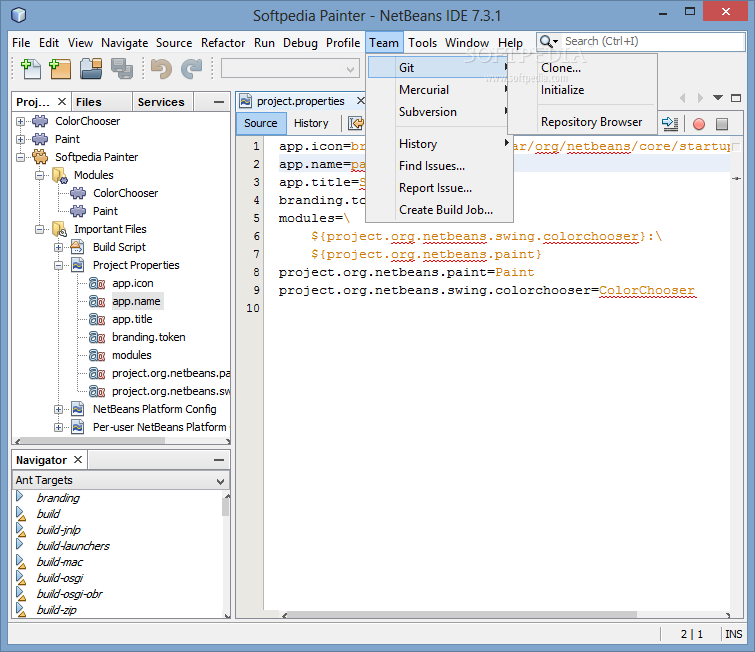Screen dimensions: 755x652
Task: Click the search magnifier icon
Action: [548, 41]
